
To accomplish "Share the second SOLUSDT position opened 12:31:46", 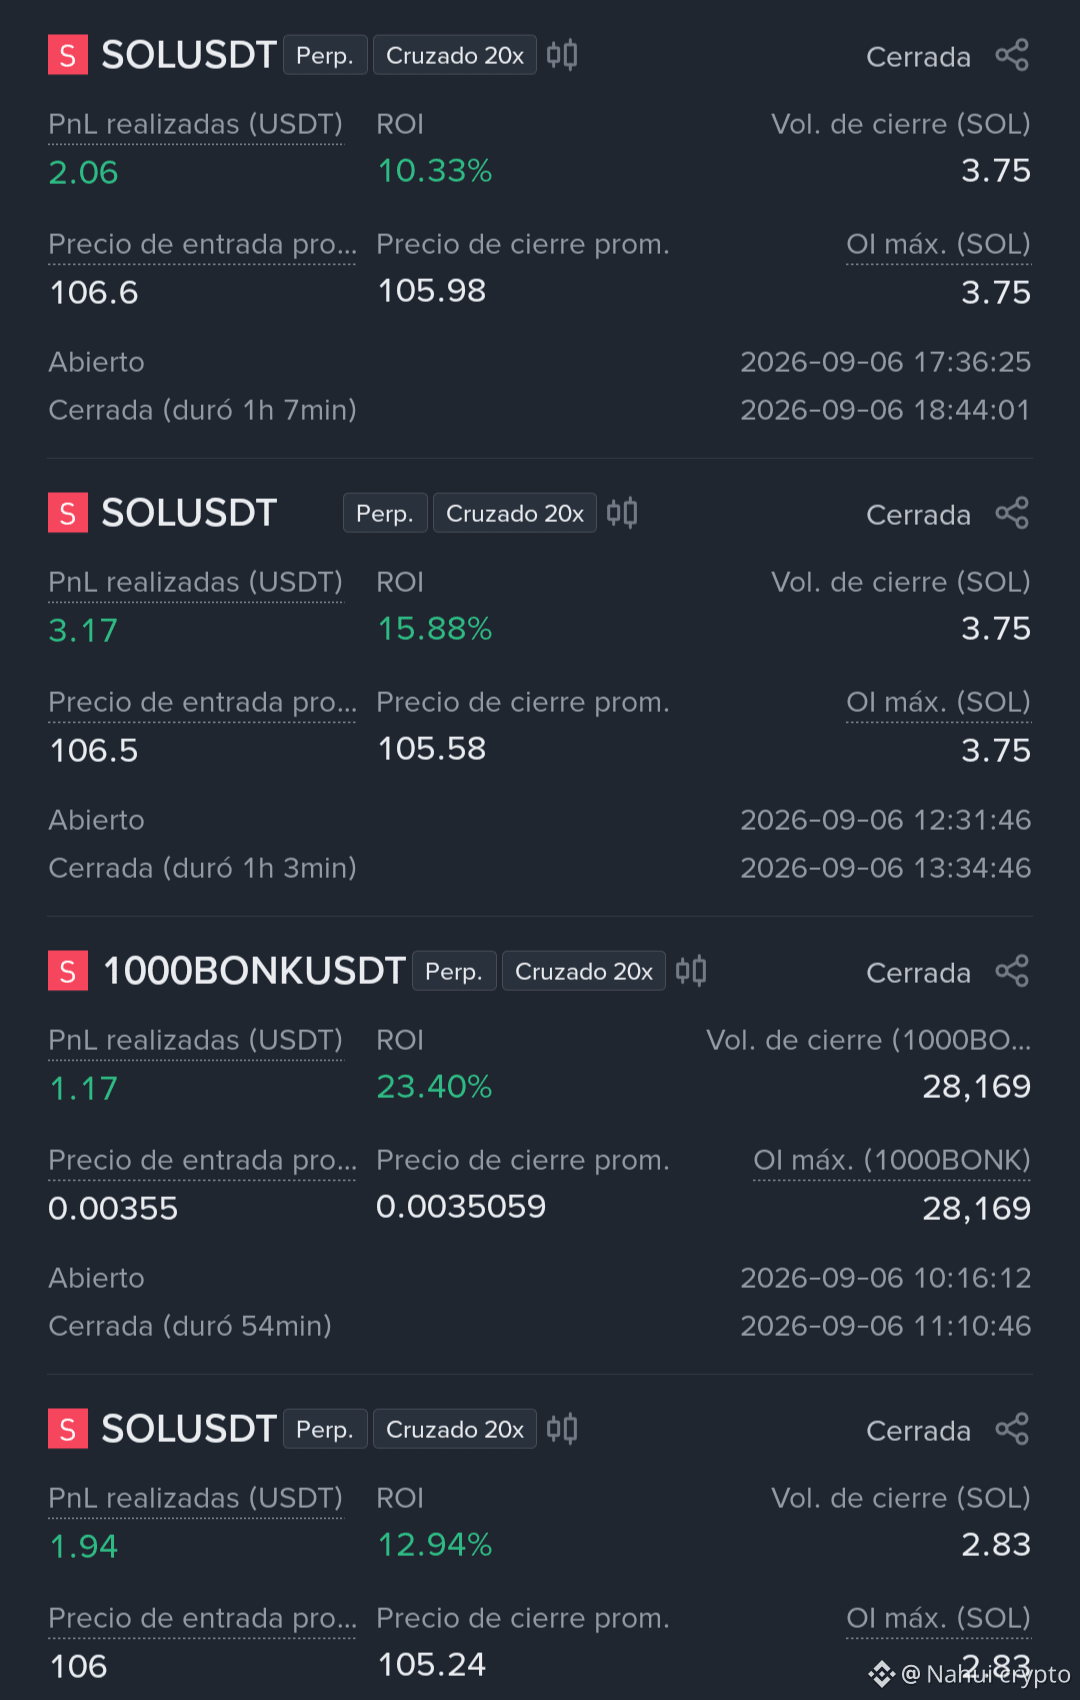I will pos(1012,513).
